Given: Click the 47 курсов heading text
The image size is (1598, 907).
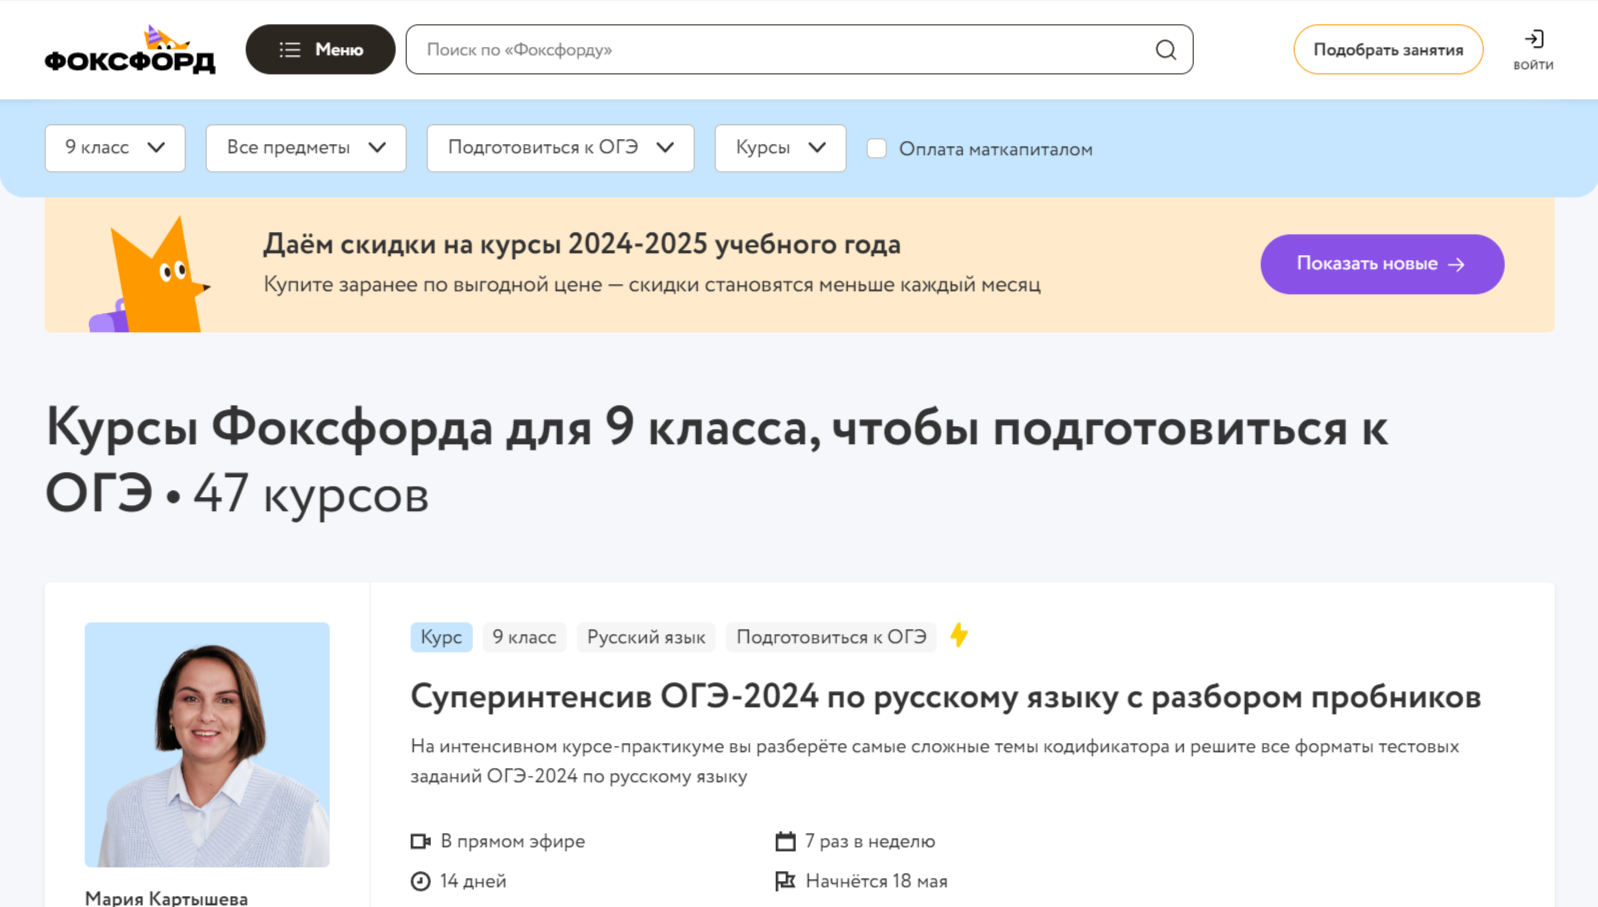Looking at the screenshot, I should [311, 494].
